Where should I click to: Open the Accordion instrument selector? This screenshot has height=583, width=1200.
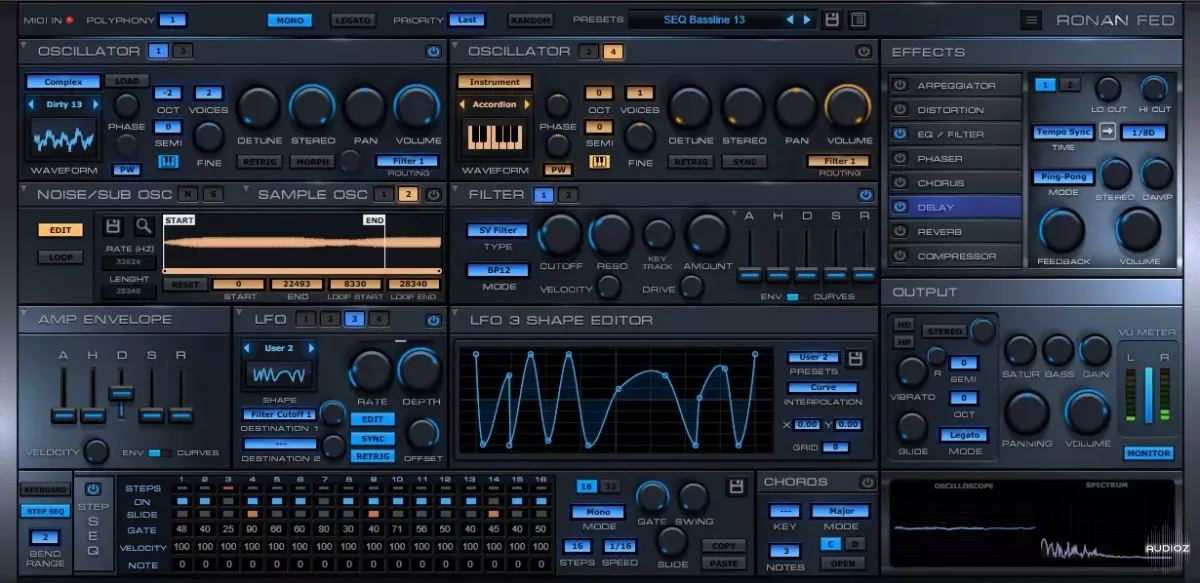click(x=495, y=103)
